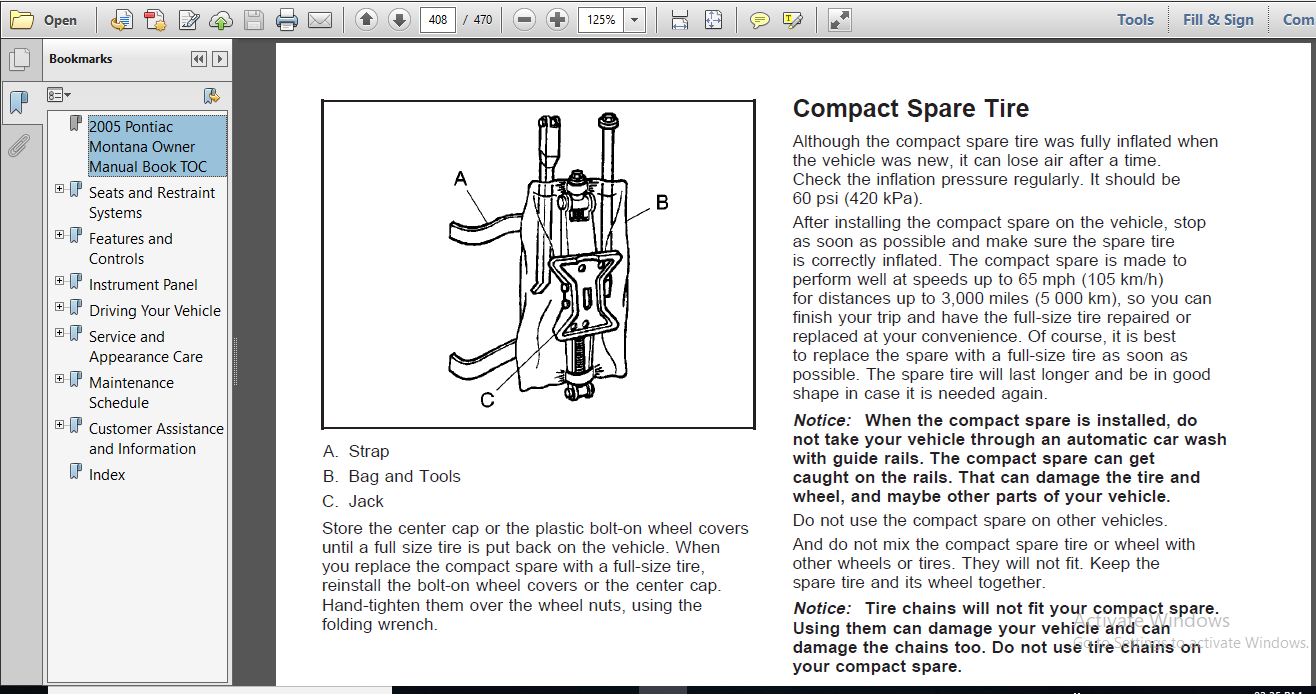Expand the Instrument Panel bookmark
Screen dimensions: 1316x694
[x=60, y=280]
